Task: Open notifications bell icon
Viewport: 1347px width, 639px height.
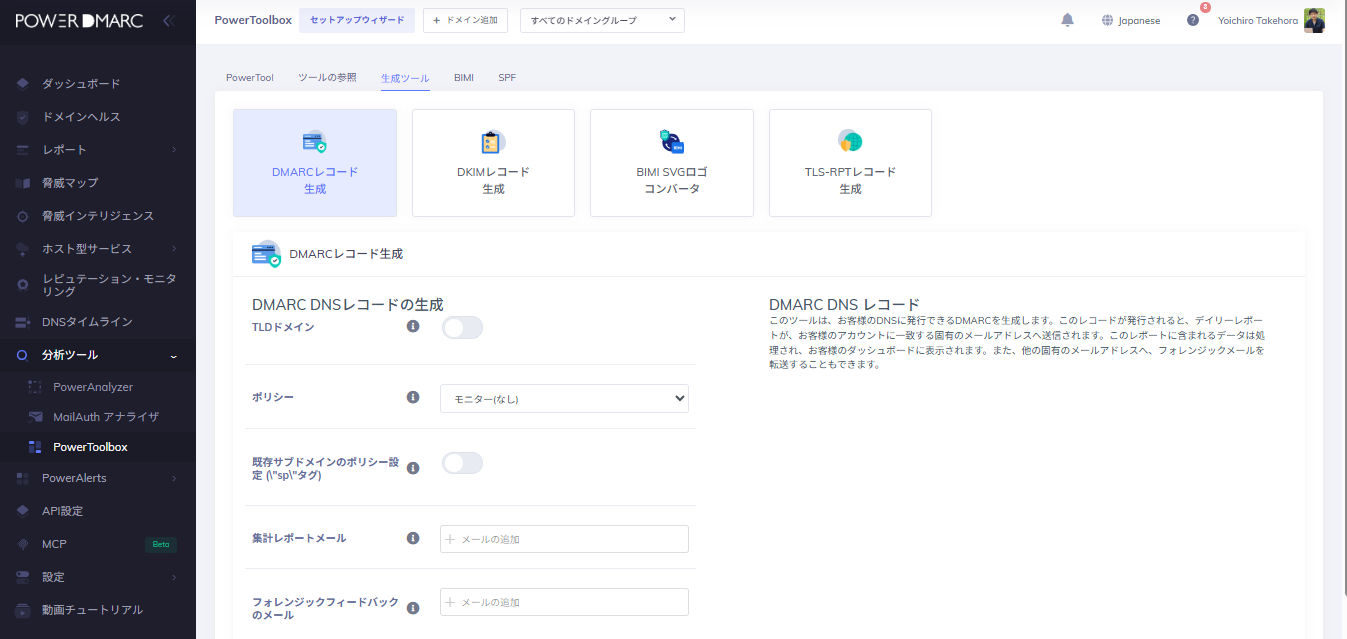Action: (1067, 20)
